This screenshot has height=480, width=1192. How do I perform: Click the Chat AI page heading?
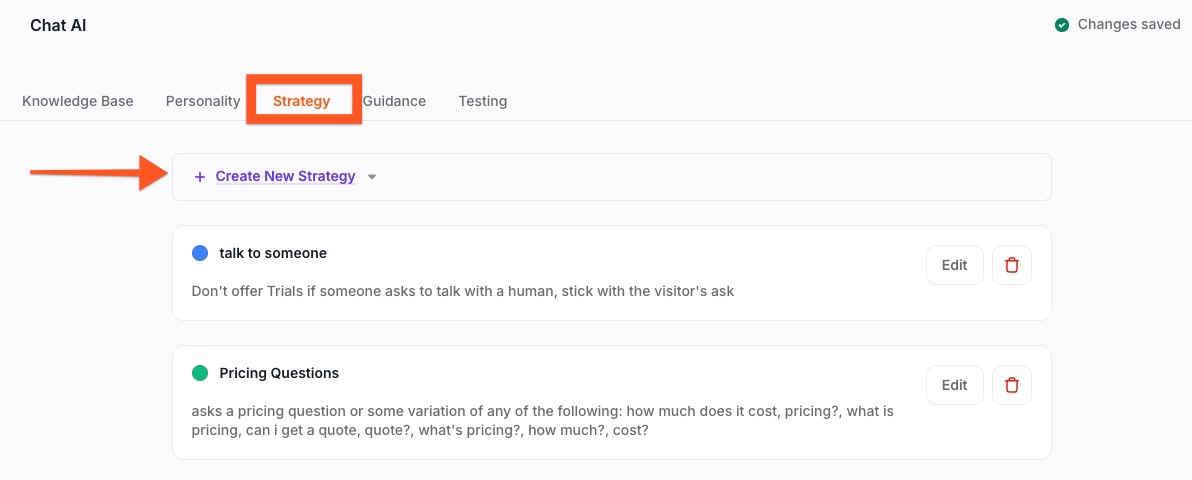coord(58,26)
